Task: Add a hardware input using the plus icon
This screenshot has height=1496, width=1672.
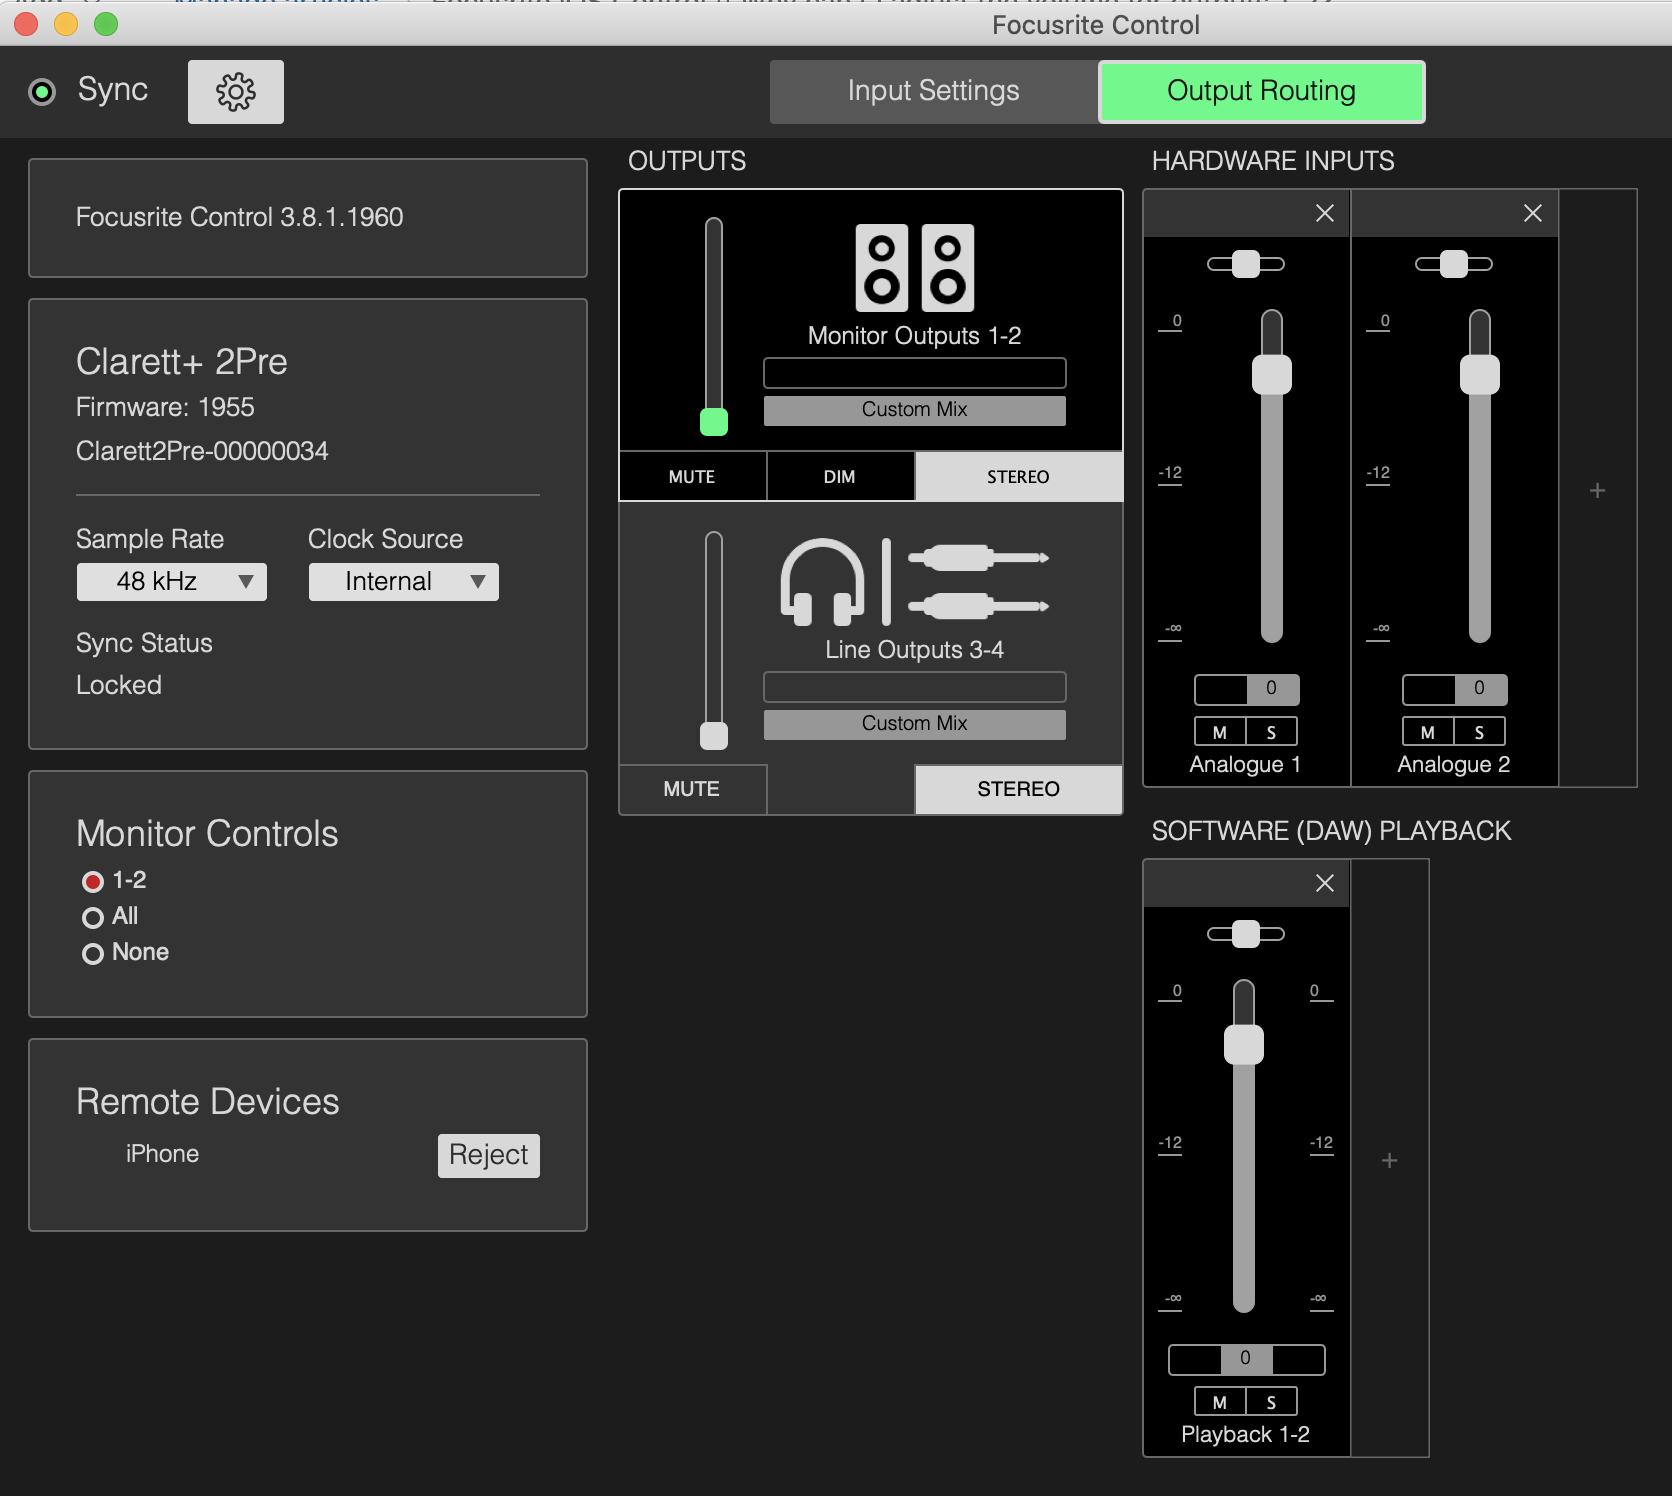Action: pyautogui.click(x=1597, y=490)
